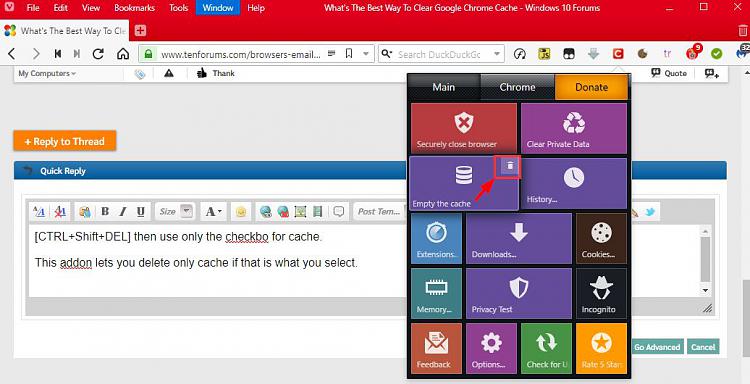Click the bookmark icon in address bar

click(349, 54)
